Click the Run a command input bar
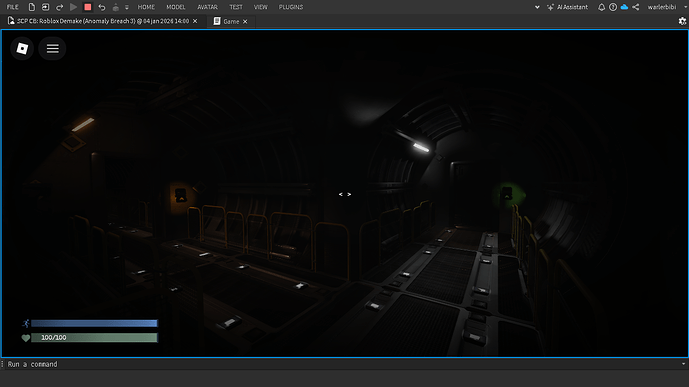 (343, 364)
